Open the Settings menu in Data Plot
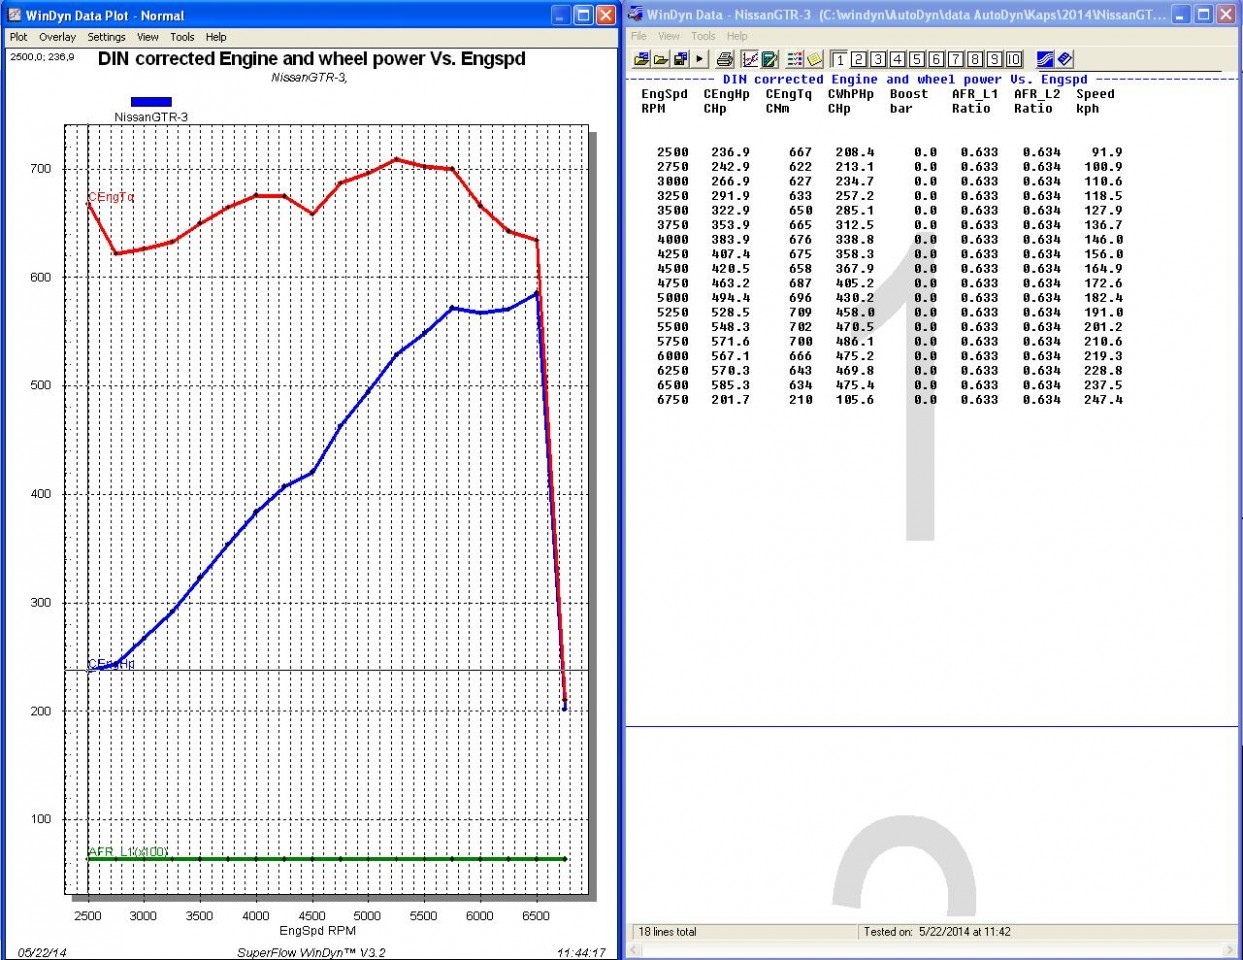Viewport: 1243px width, 960px height. click(106, 37)
